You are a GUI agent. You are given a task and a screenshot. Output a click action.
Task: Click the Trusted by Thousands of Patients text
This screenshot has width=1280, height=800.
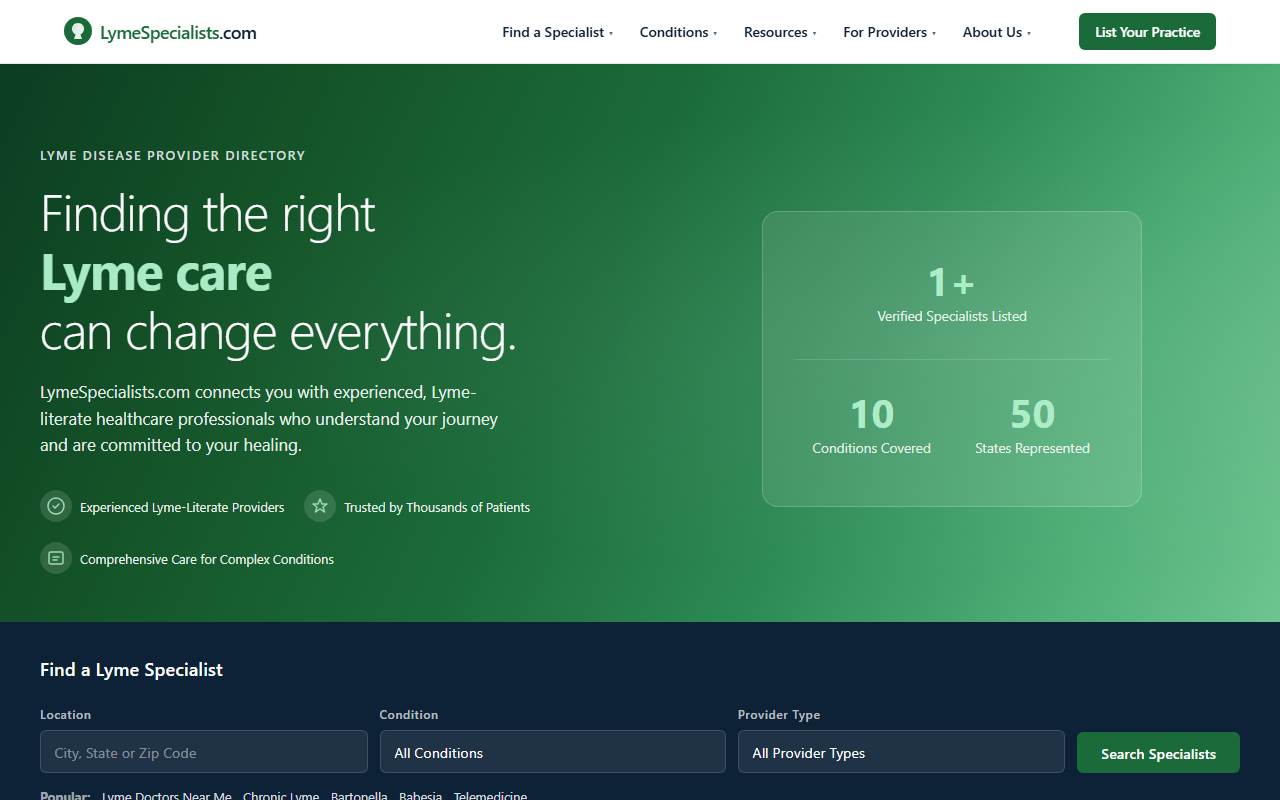pos(437,507)
